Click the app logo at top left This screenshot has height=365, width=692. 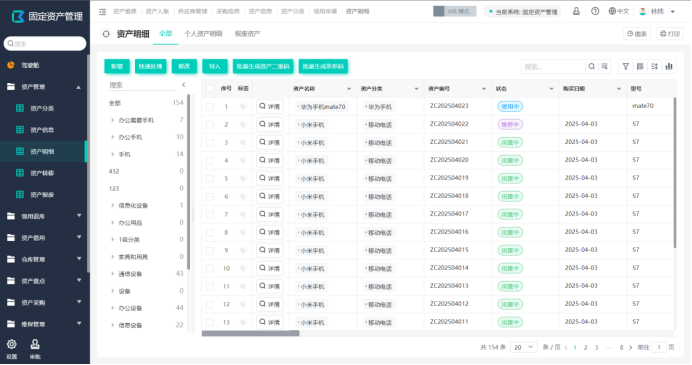tap(18, 17)
